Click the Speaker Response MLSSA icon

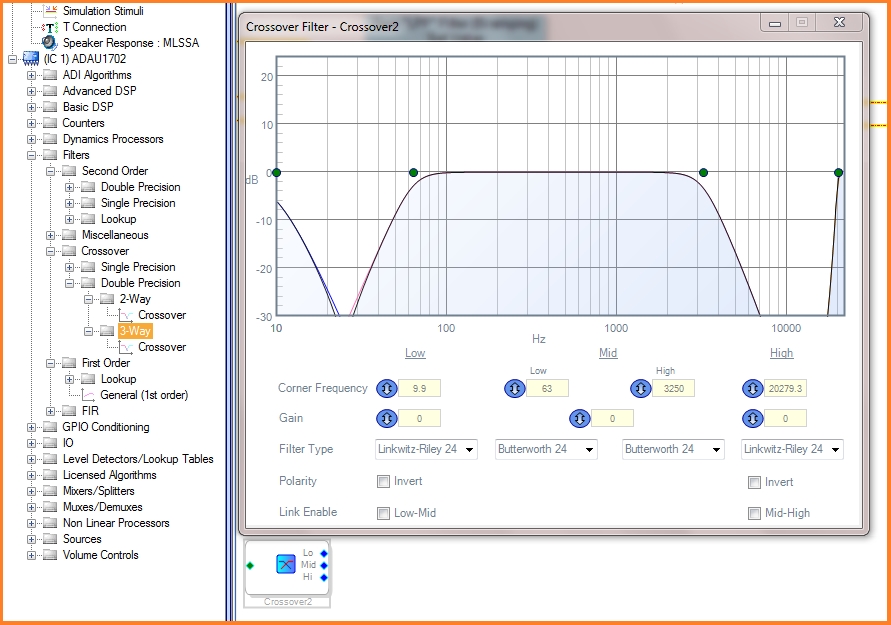coord(50,43)
